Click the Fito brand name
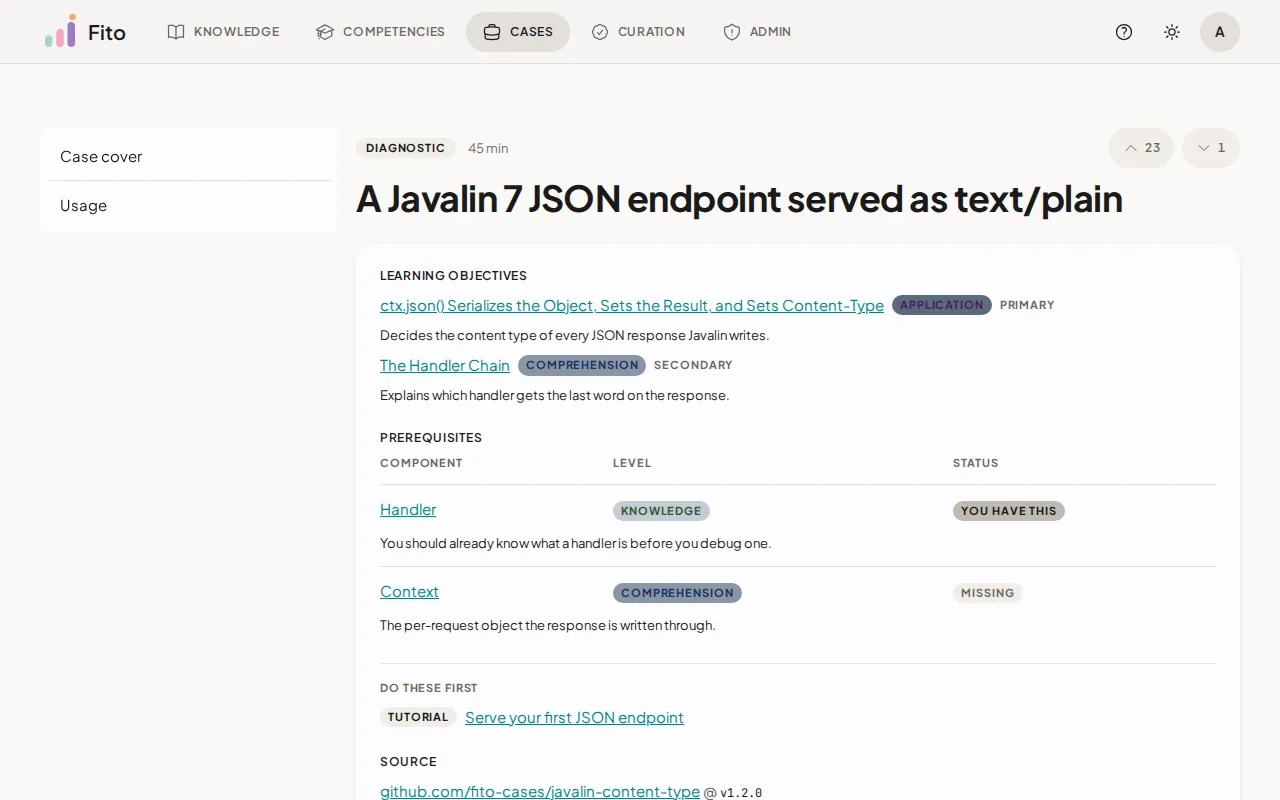 [x=107, y=32]
